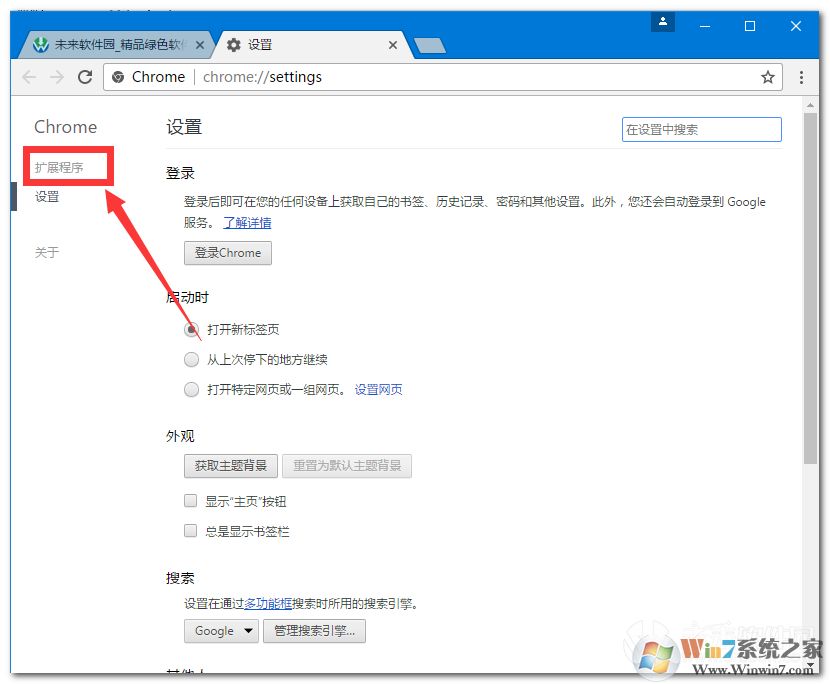Select 打开特定网页或一组网页 radio option
This screenshot has width=830, height=684.
click(191, 390)
